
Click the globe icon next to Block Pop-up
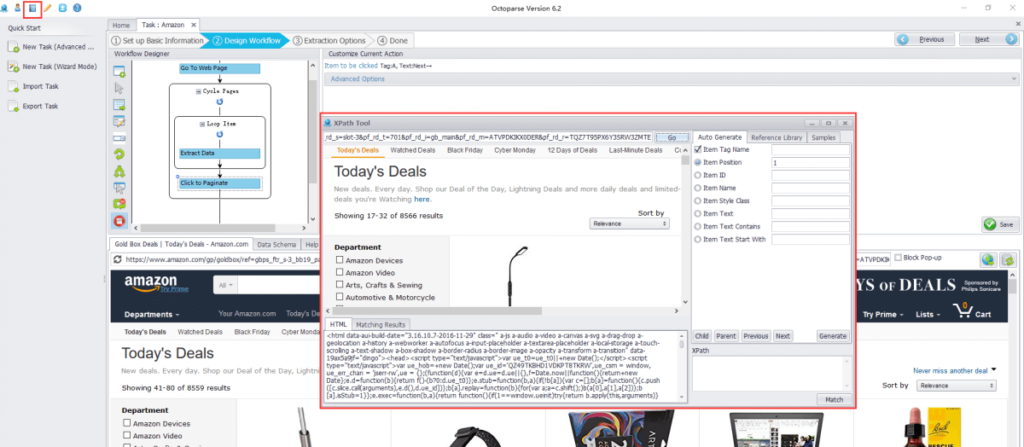click(989, 259)
